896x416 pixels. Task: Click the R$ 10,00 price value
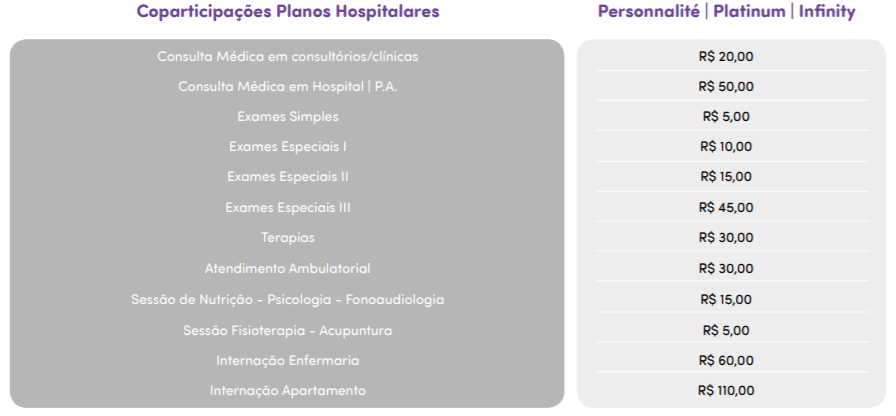pyautogui.click(x=726, y=147)
